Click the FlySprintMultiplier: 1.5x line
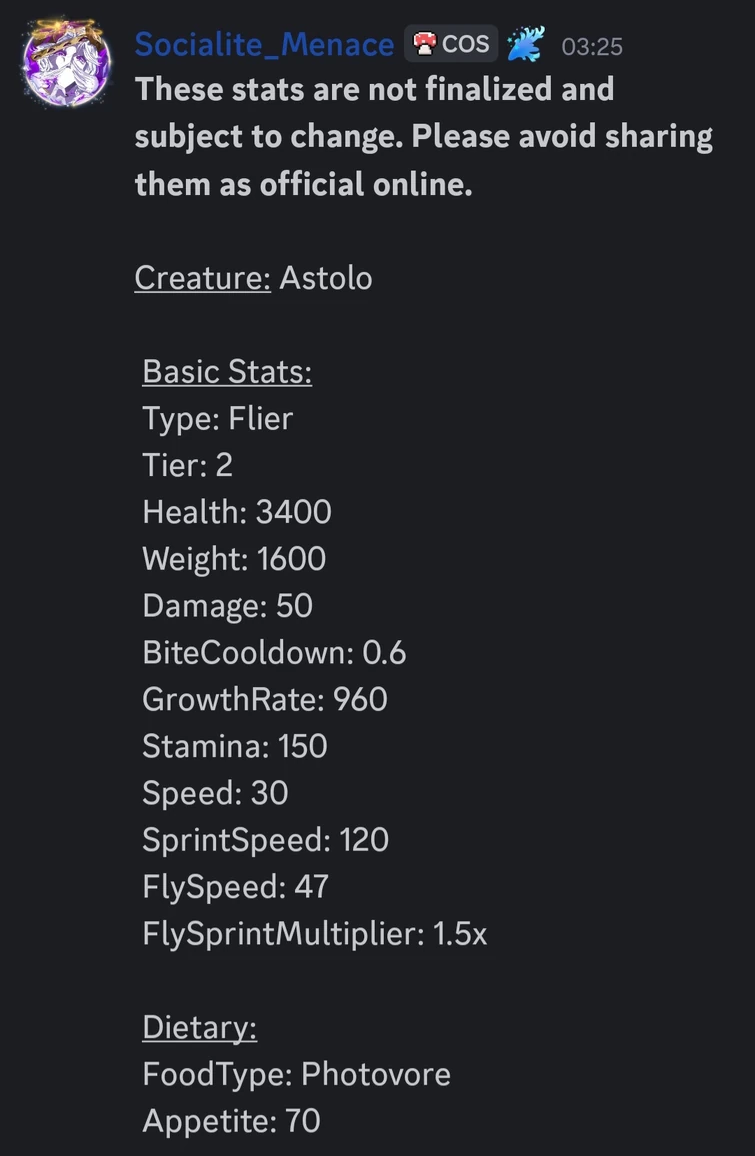 tap(314, 934)
